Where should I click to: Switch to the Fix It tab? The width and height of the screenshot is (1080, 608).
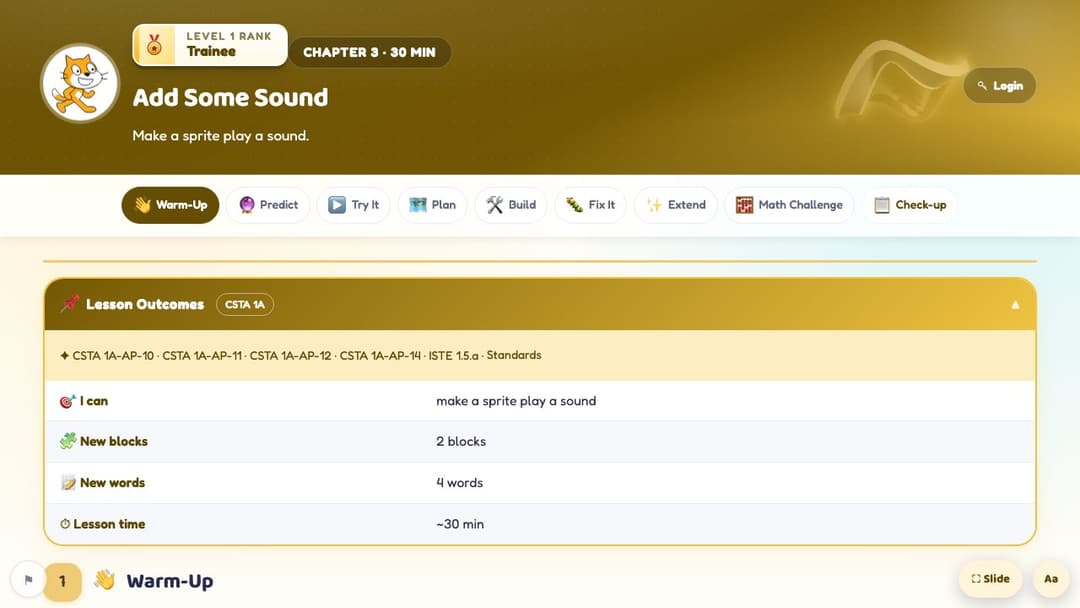(x=590, y=205)
